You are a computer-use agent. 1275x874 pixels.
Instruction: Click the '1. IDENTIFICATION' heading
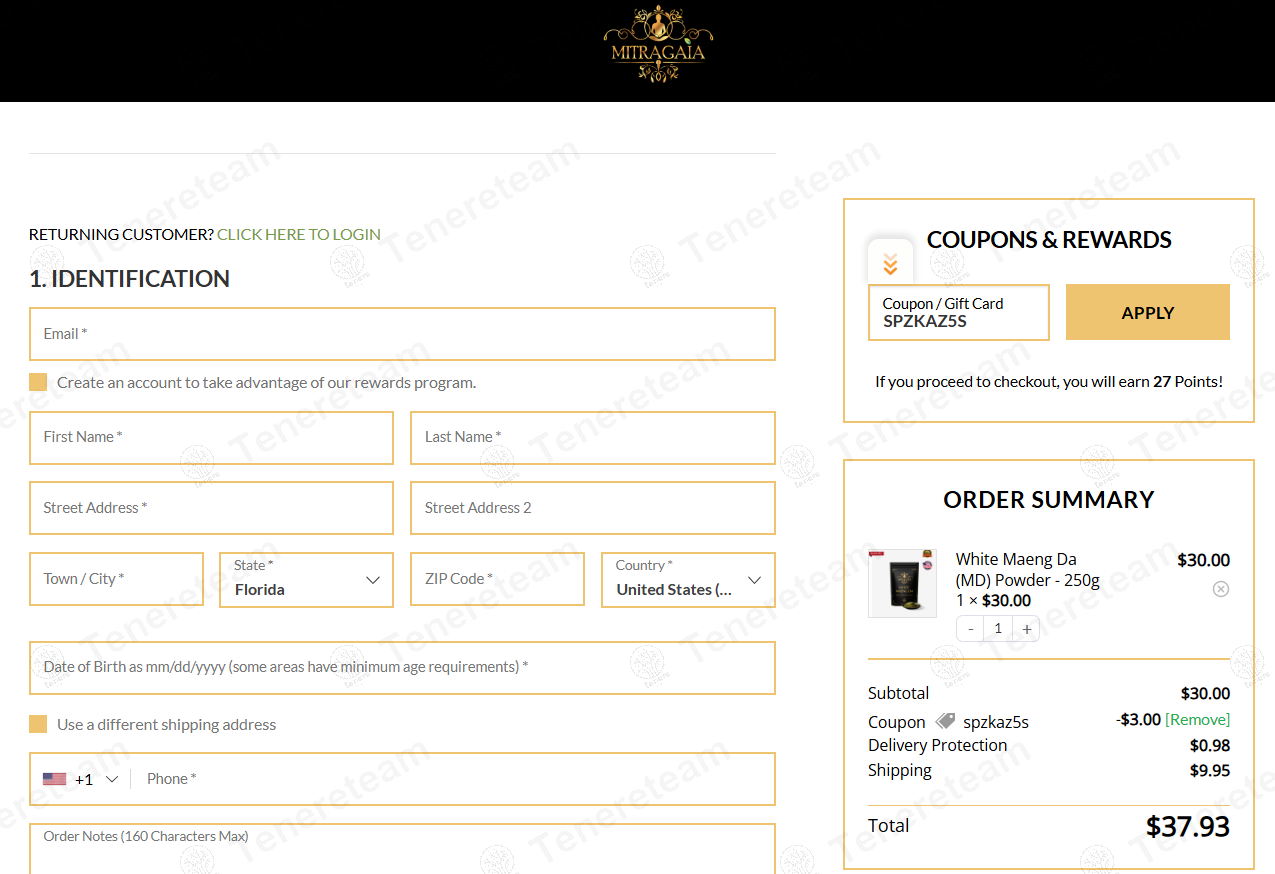pos(130,279)
